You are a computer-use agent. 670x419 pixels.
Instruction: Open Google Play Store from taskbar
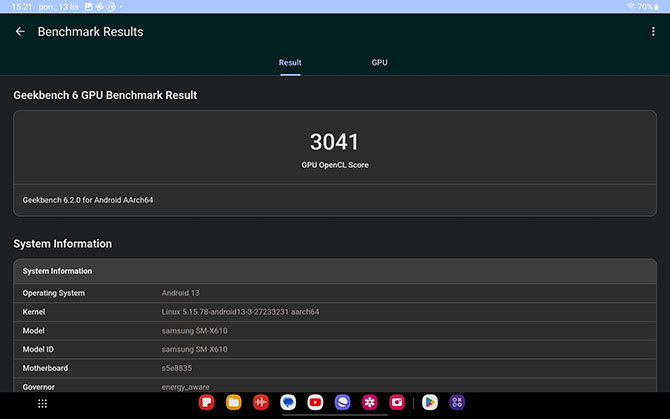point(430,402)
